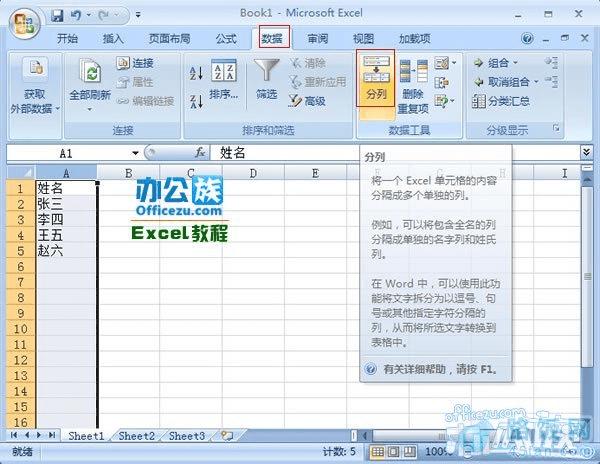
Task: Select row 7 header
Action: click(x=21, y=282)
